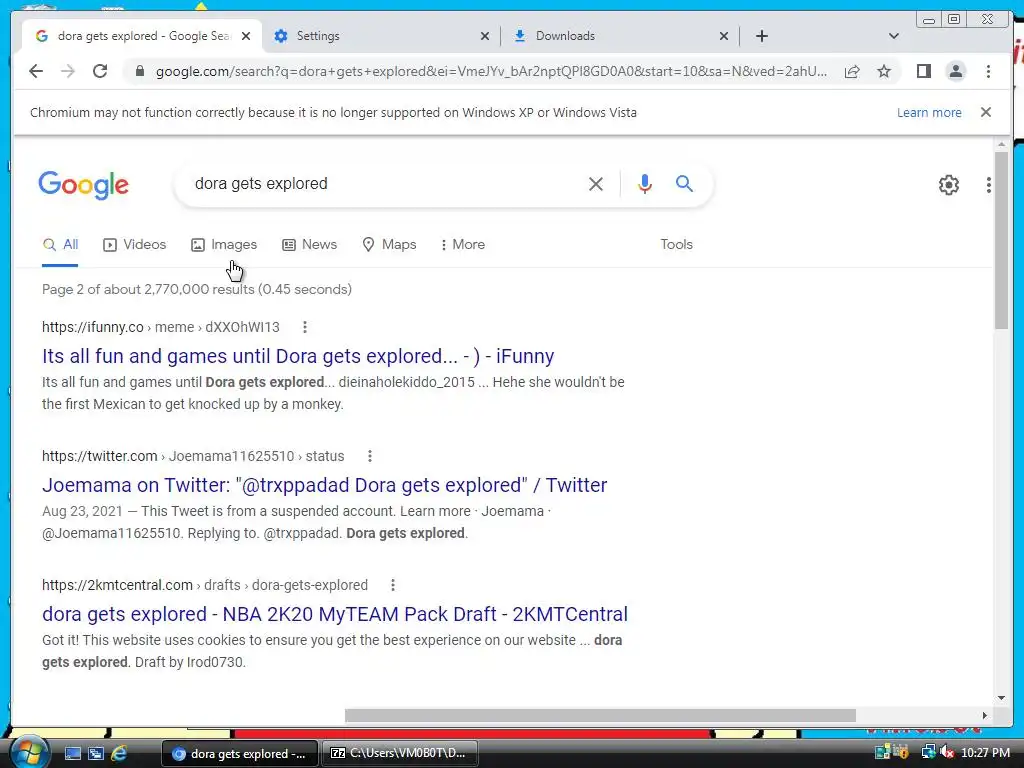Open the profile avatar menu

(955, 71)
